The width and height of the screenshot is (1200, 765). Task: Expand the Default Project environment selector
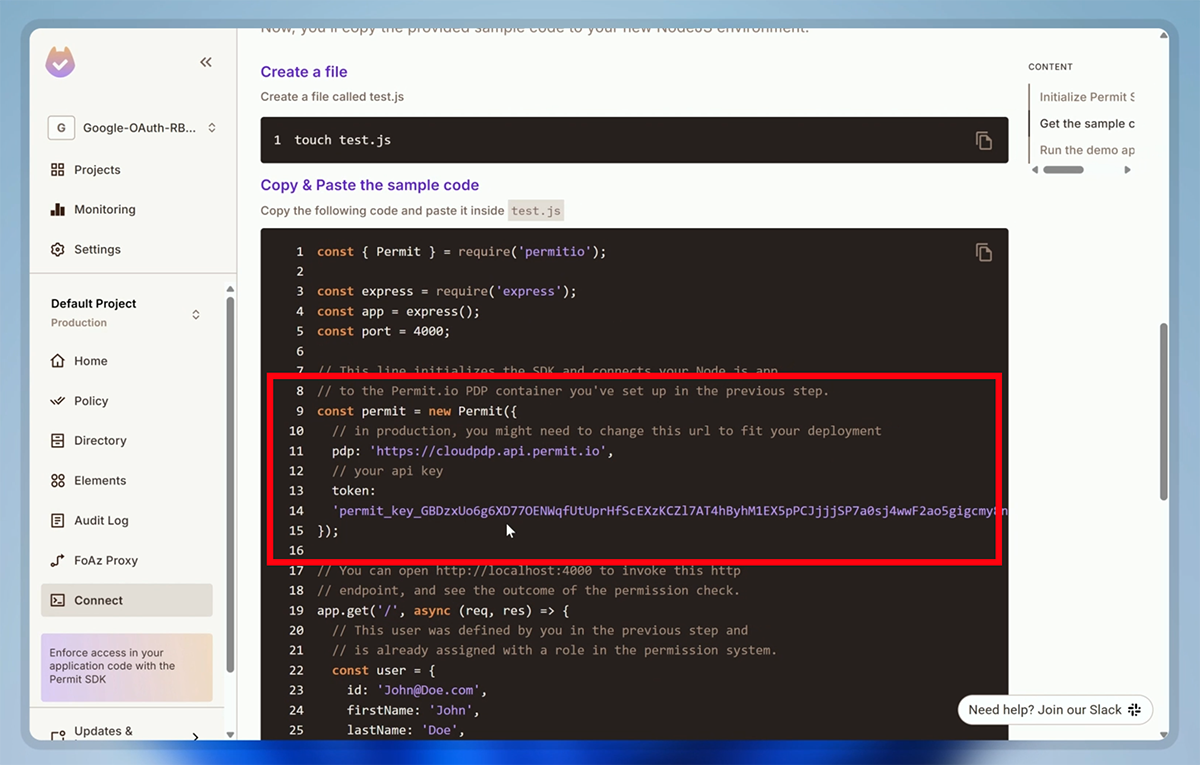click(196, 314)
